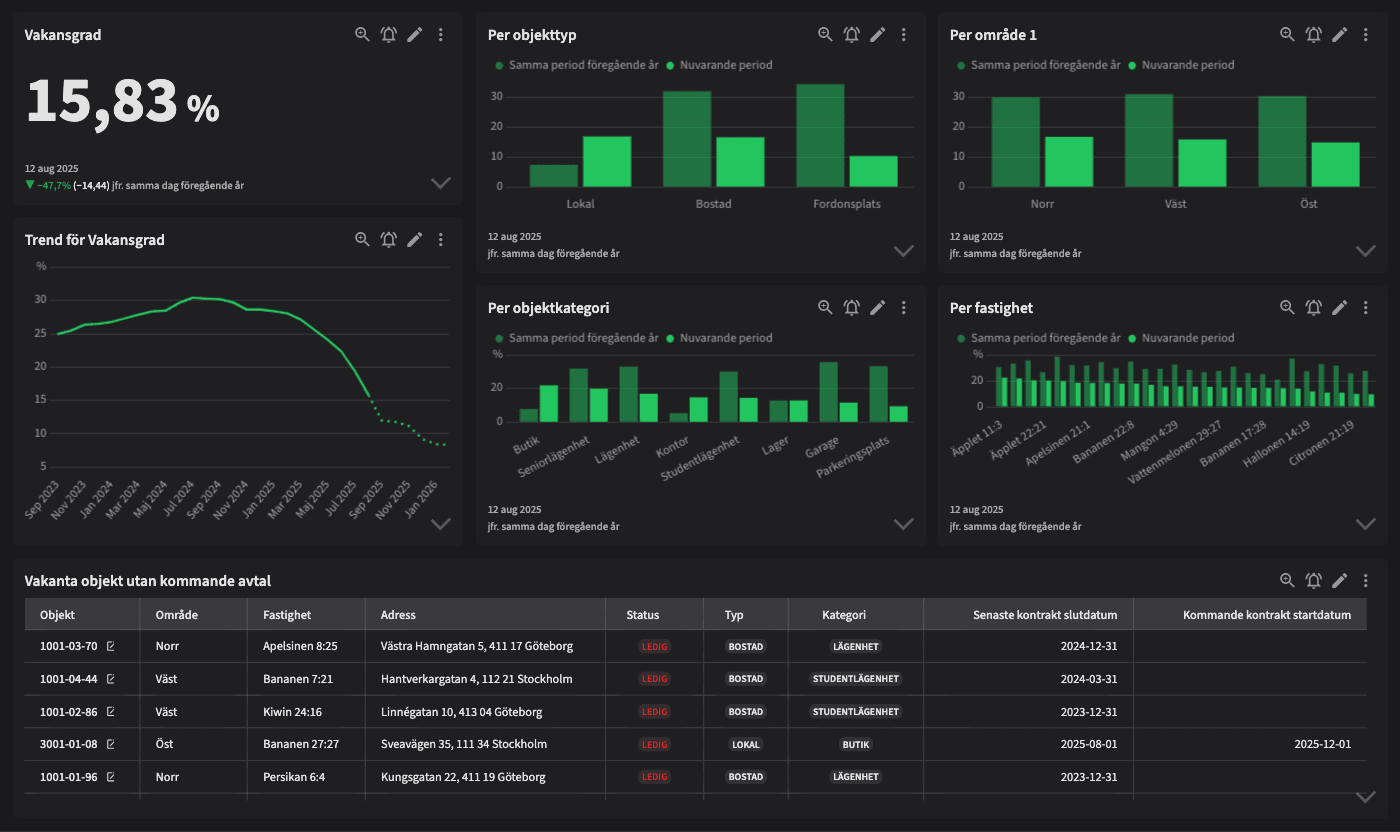The height and width of the screenshot is (832, 1400).
Task: Click the magnifier on Per objektkategori
Action: (x=825, y=308)
